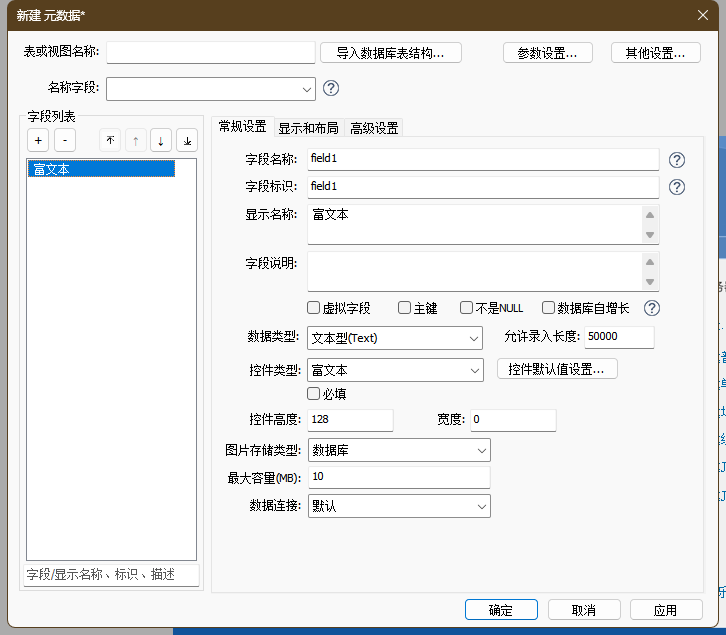Open help icon next to 名称字段
This screenshot has height=635, width=726.
point(331,88)
